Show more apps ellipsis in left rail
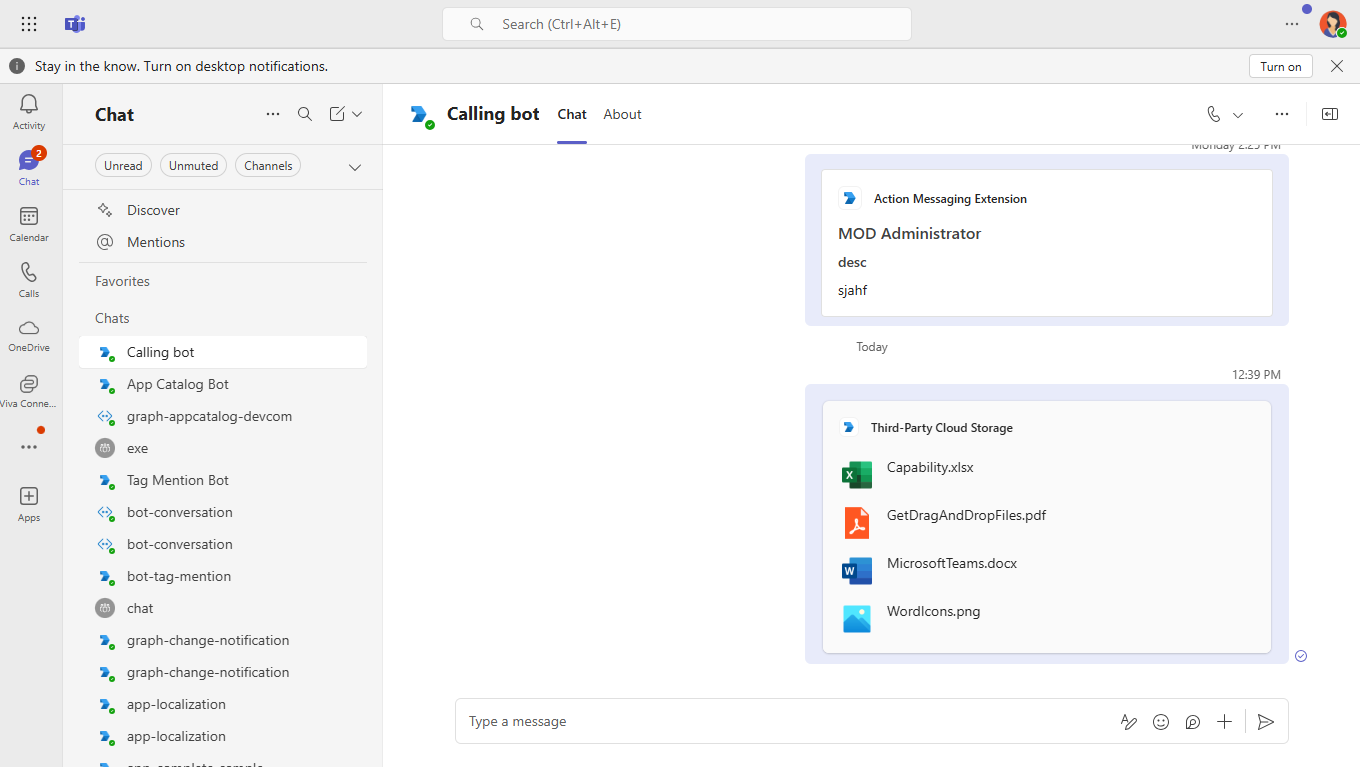Viewport: 1360px width, 767px height. pos(29,447)
